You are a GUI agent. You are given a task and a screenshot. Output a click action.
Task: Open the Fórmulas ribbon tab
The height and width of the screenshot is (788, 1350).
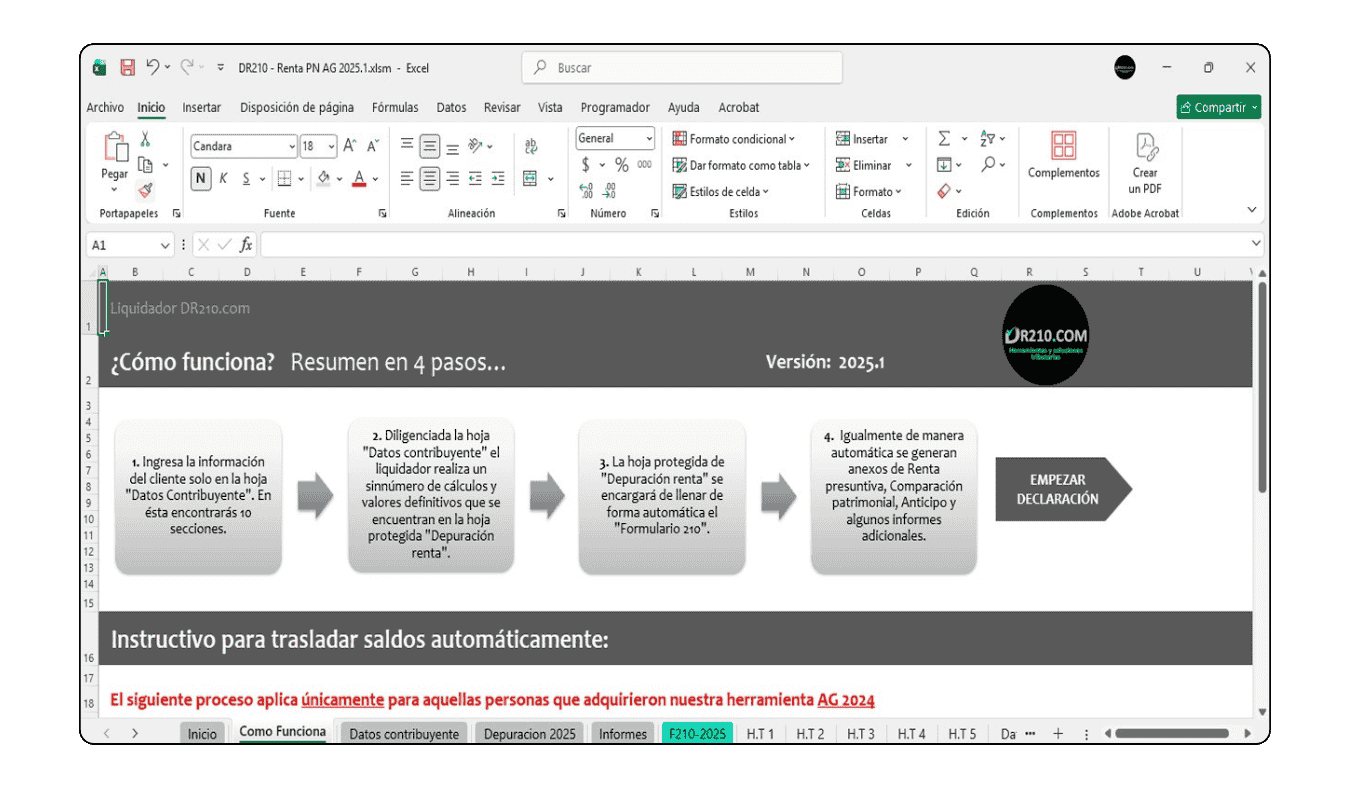[x=395, y=108]
